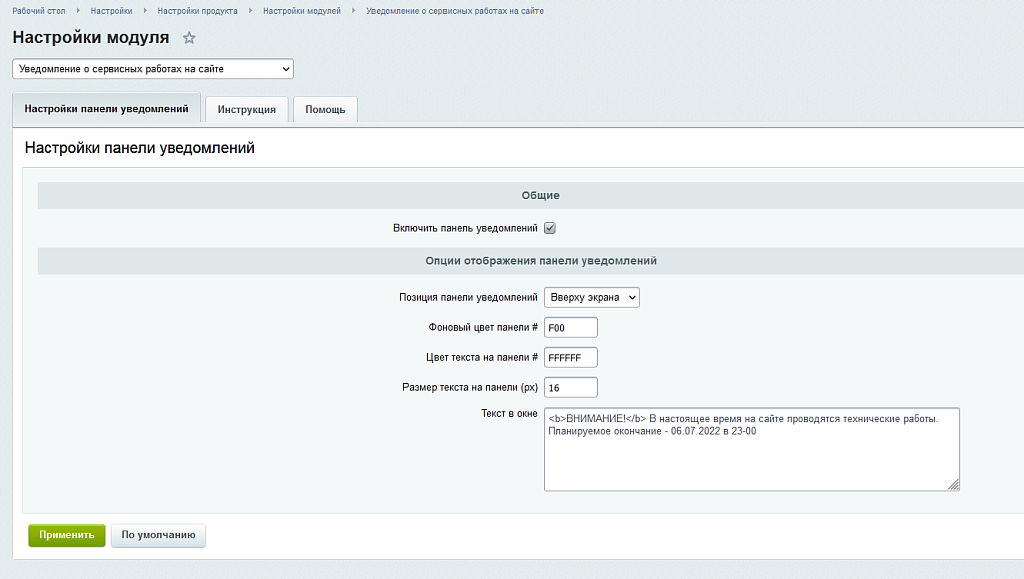1024x579 pixels.
Task: Switch to the Инструкция tab
Action: [246, 109]
